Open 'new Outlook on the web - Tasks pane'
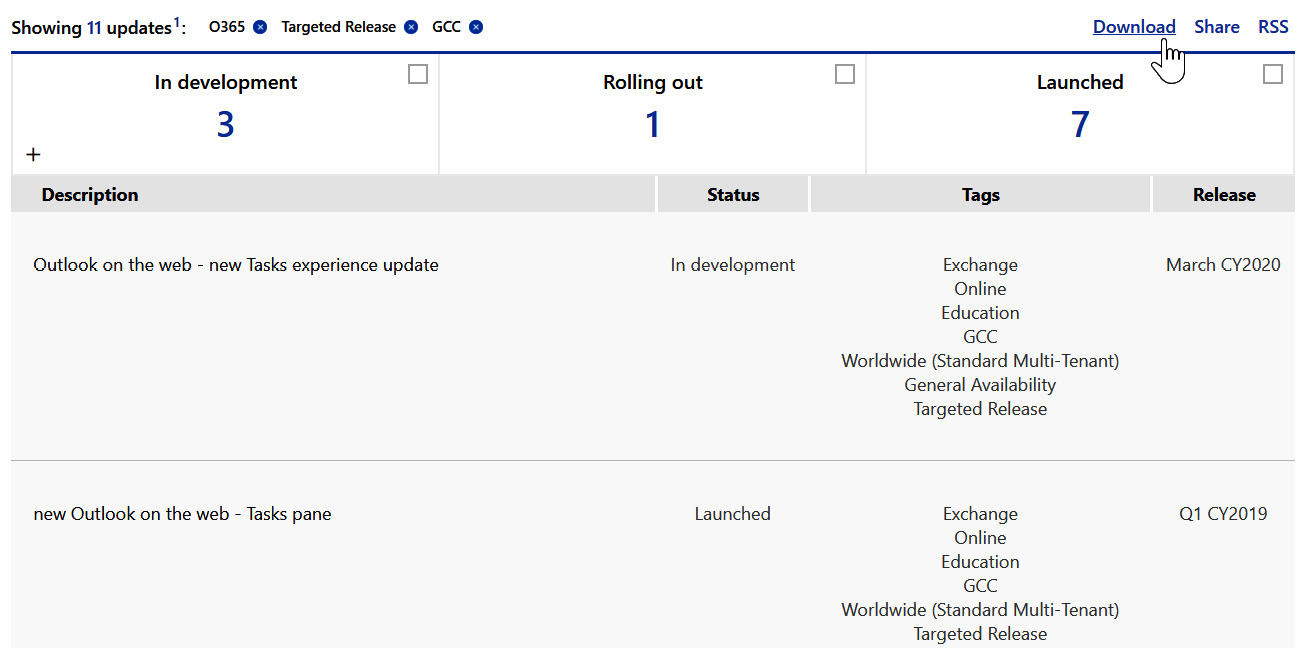This screenshot has height=648, width=1299. [x=182, y=514]
